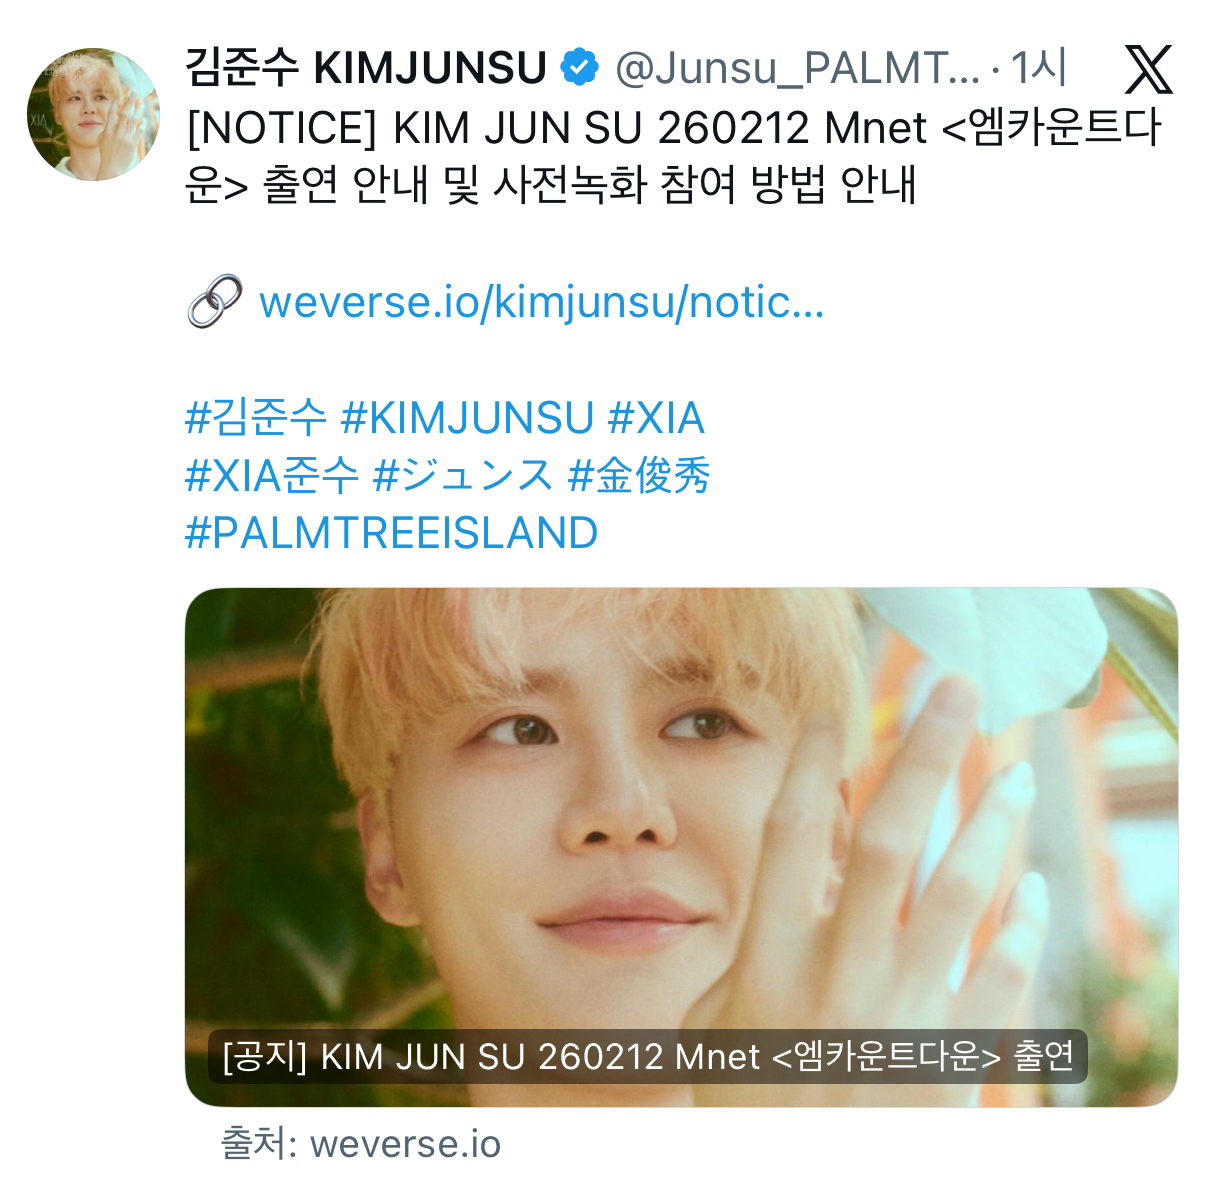Open the #XIA준수 hashtag

[x=272, y=476]
